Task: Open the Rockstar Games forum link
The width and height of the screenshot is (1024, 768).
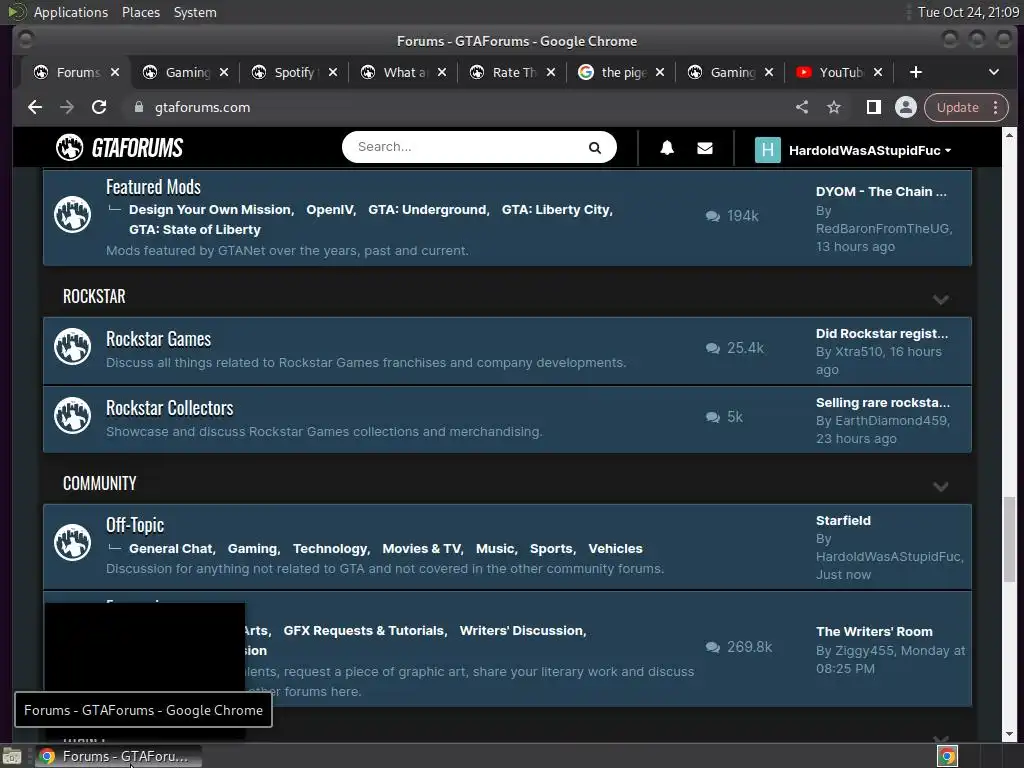Action: click(158, 339)
